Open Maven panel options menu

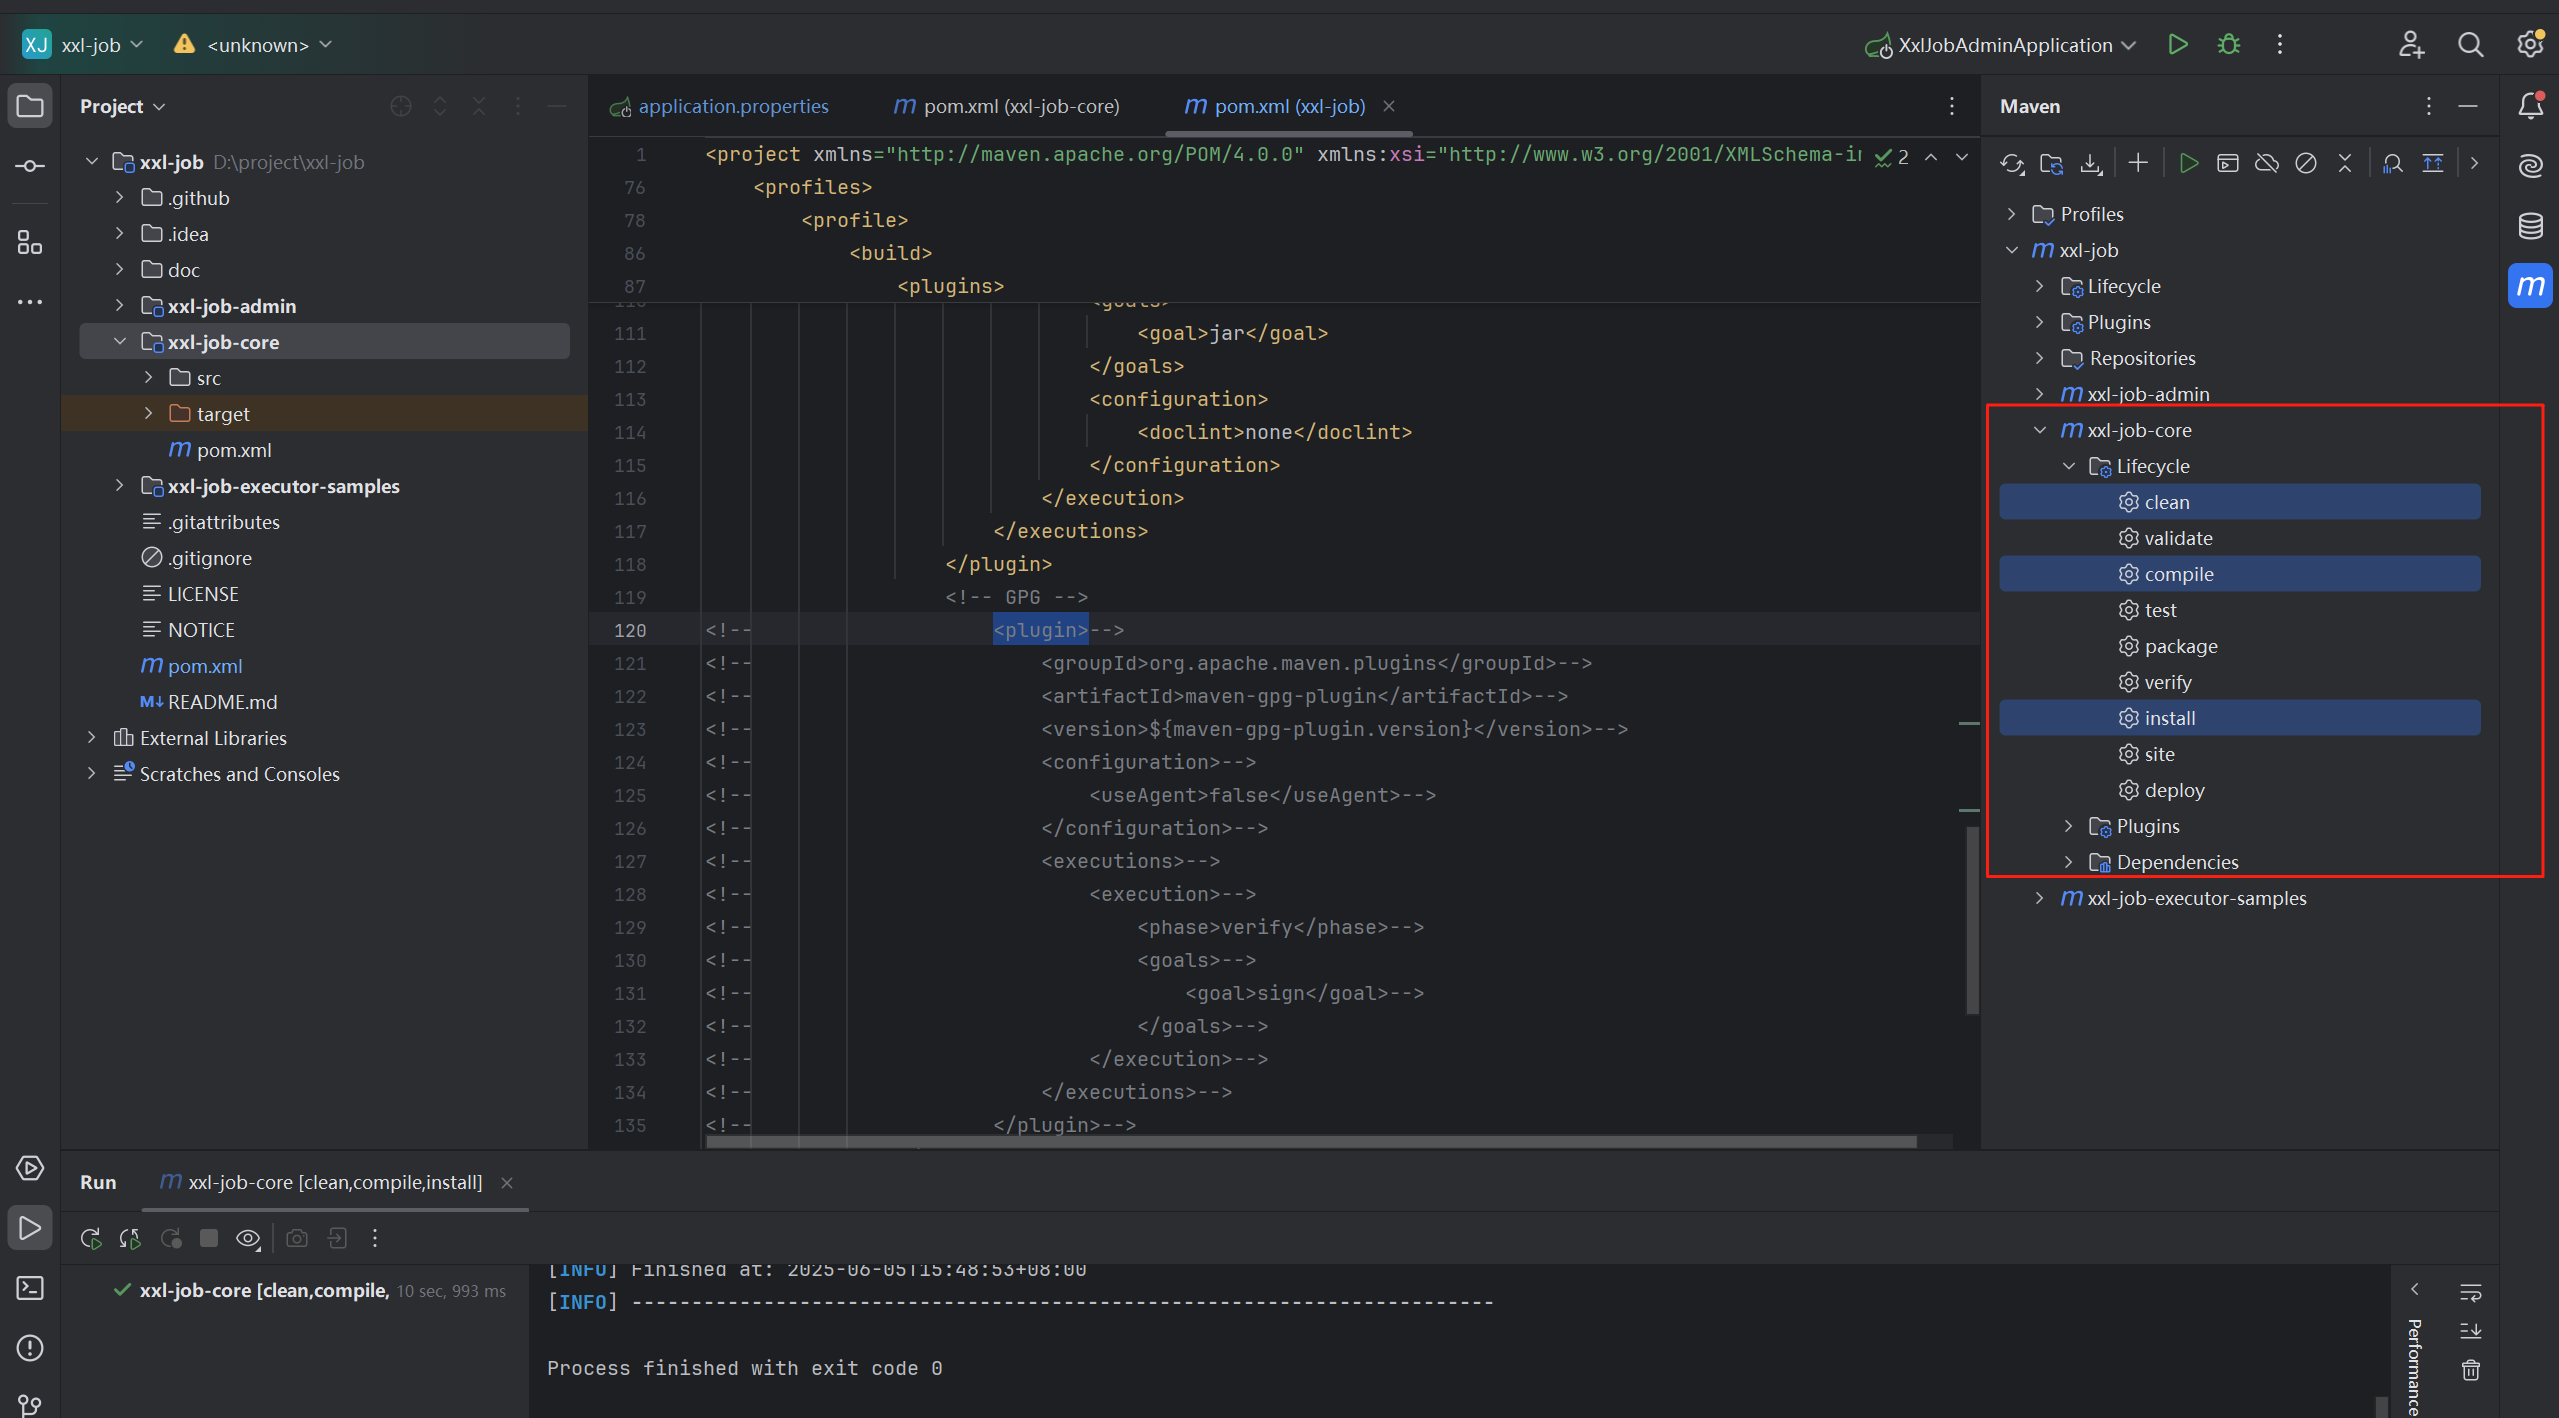pyautogui.click(x=2429, y=106)
